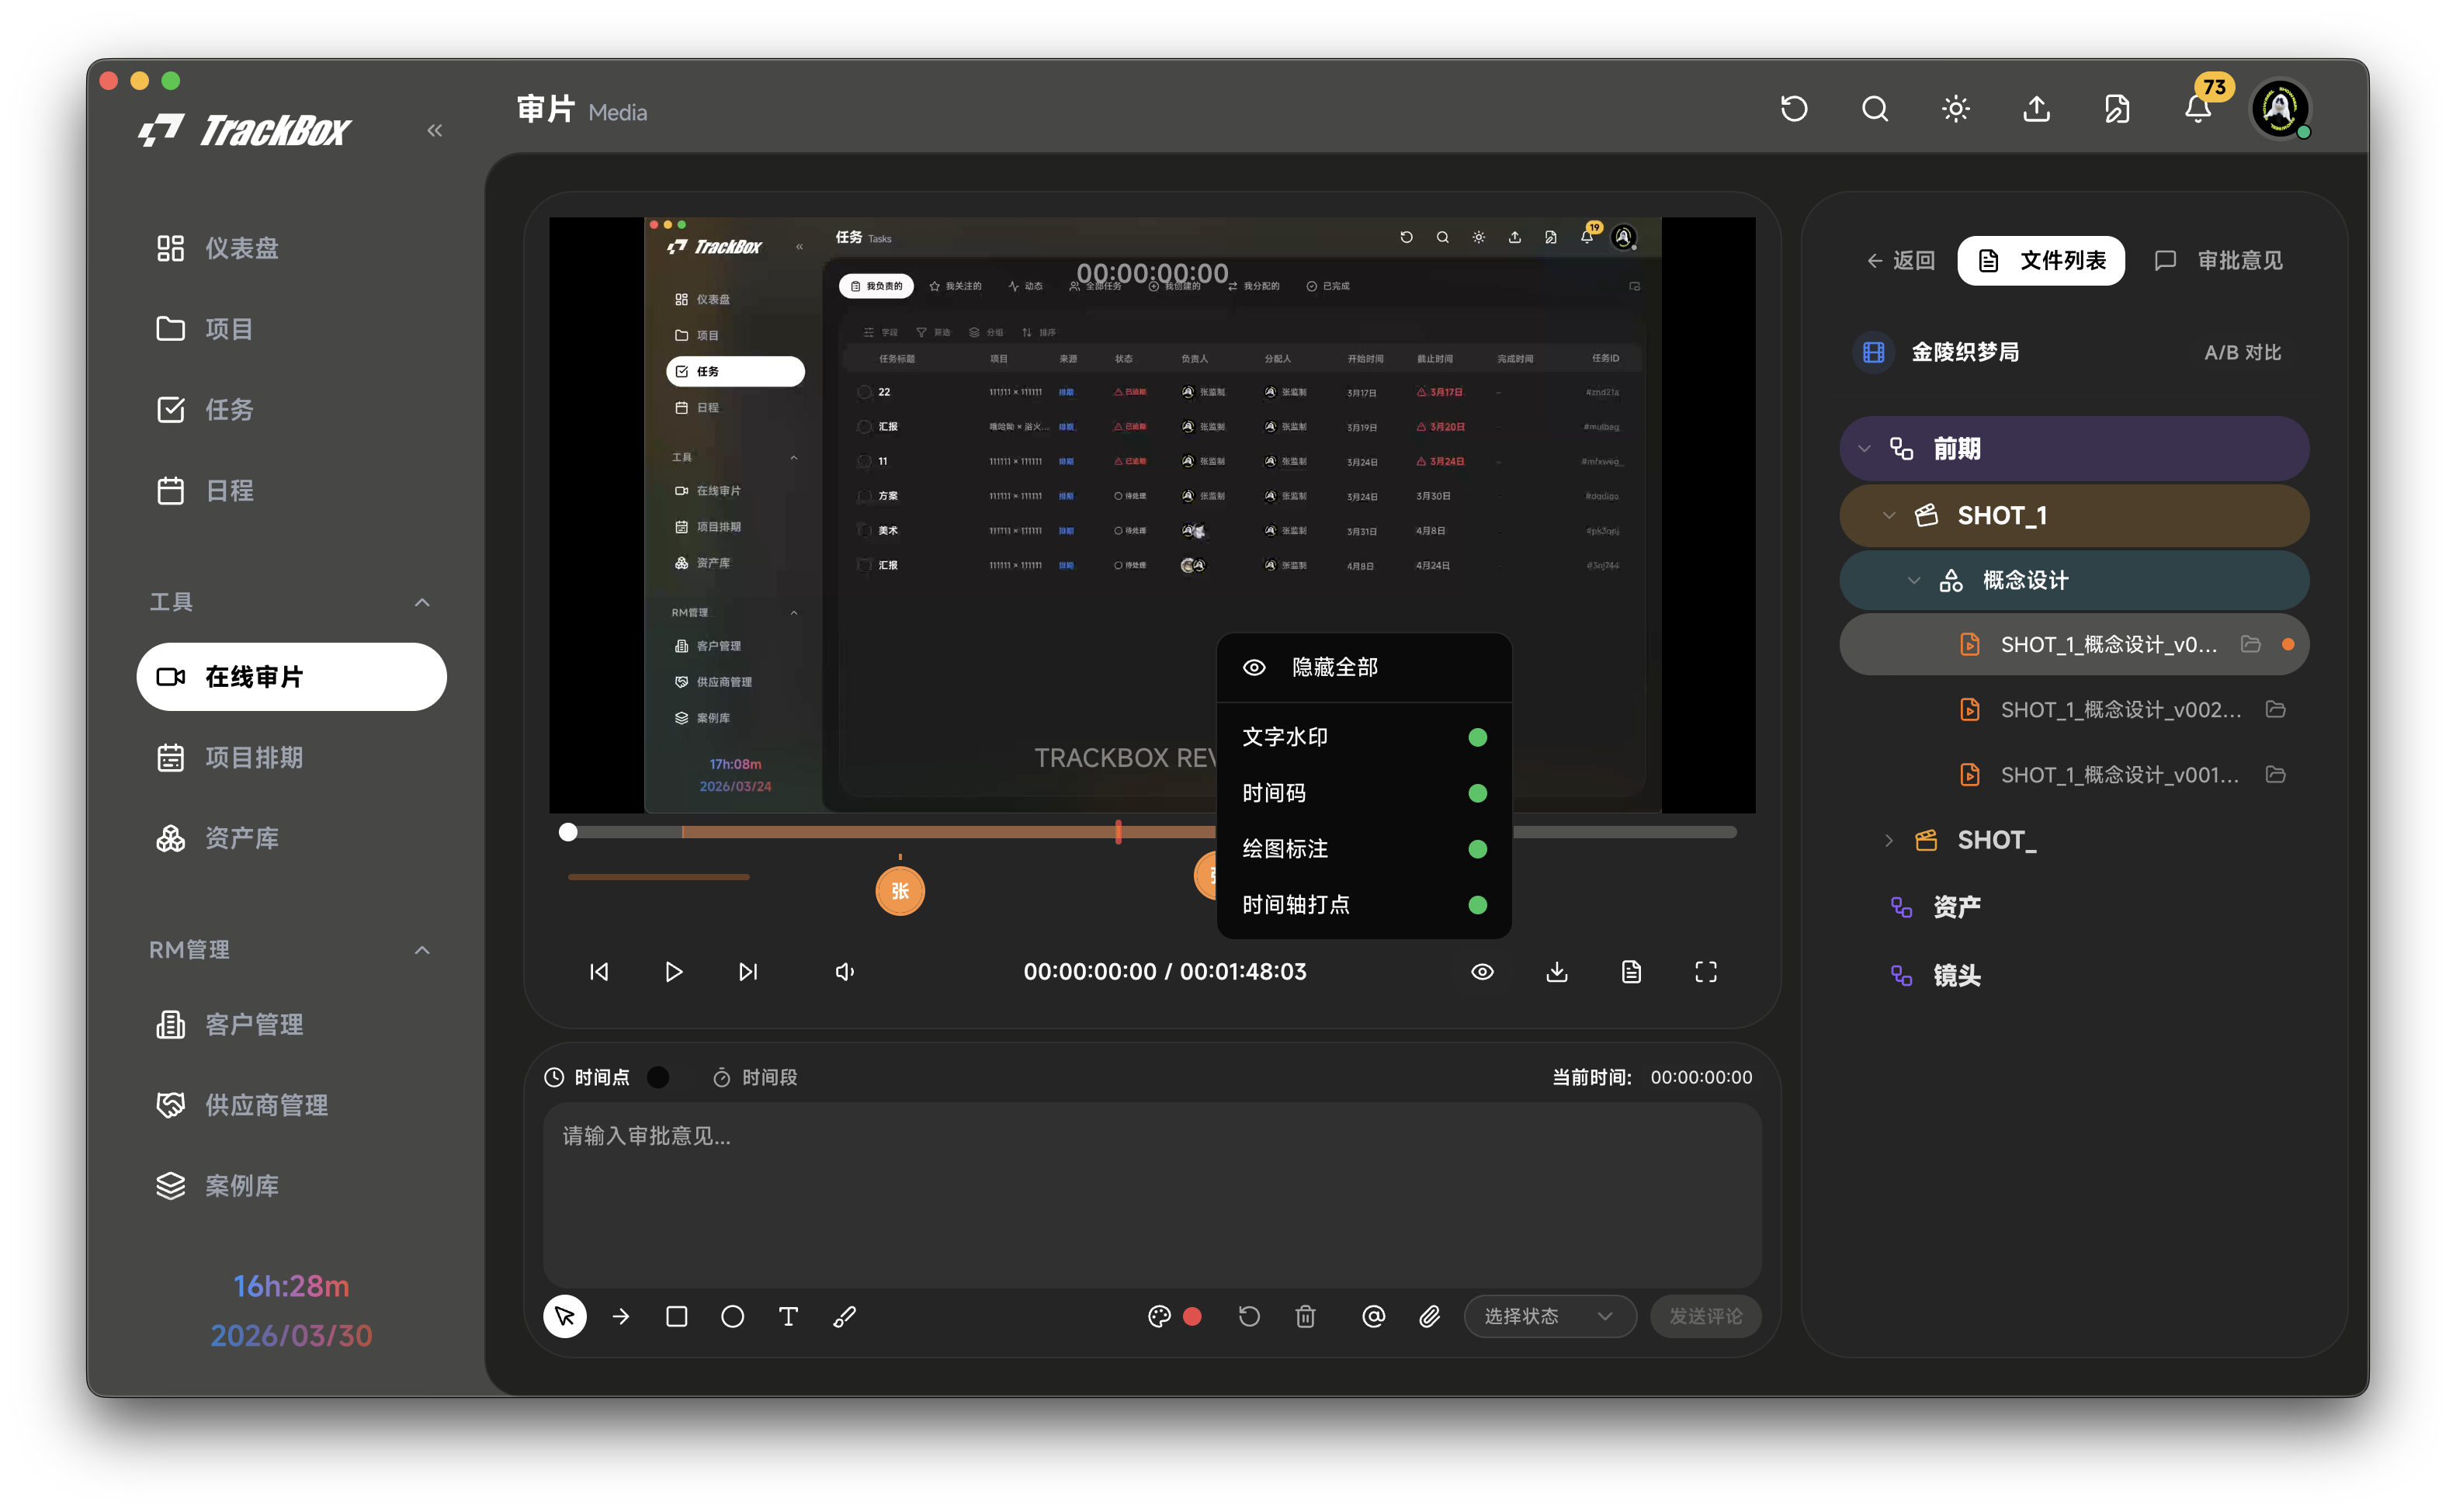Select the 时间段 mode option
The image size is (2456, 1512).
tap(755, 1077)
